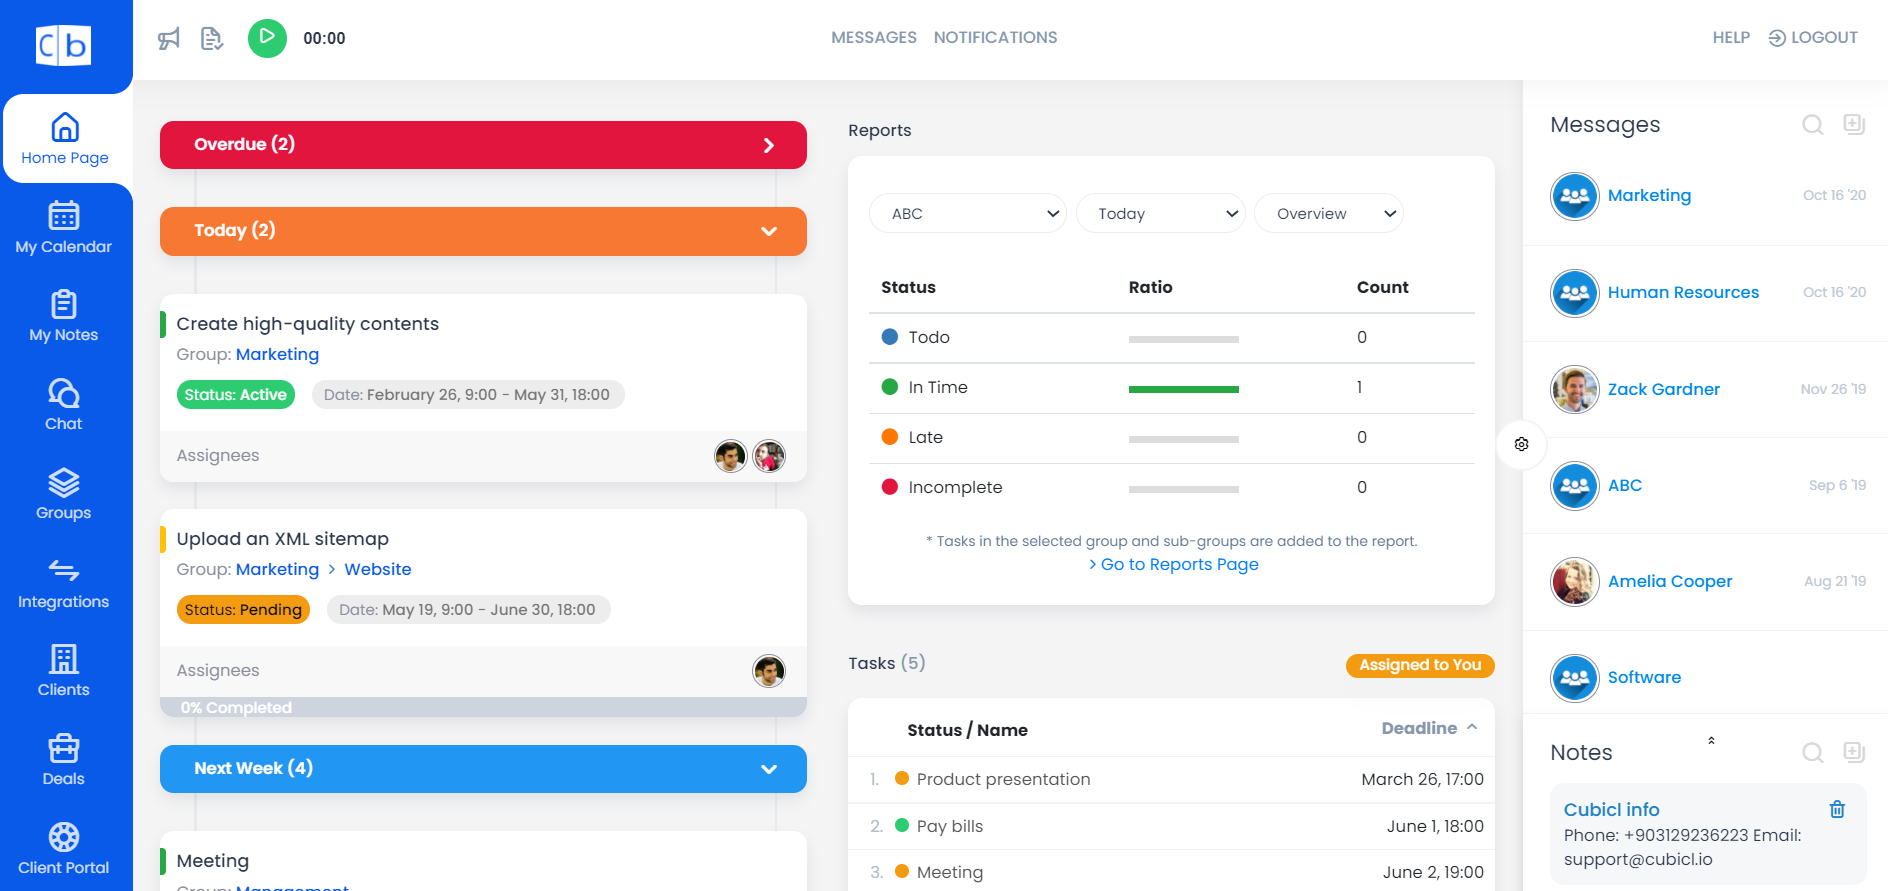Viewport: 1888px width, 891px height.
Task: Open Deals from sidebar
Action: [x=64, y=760]
